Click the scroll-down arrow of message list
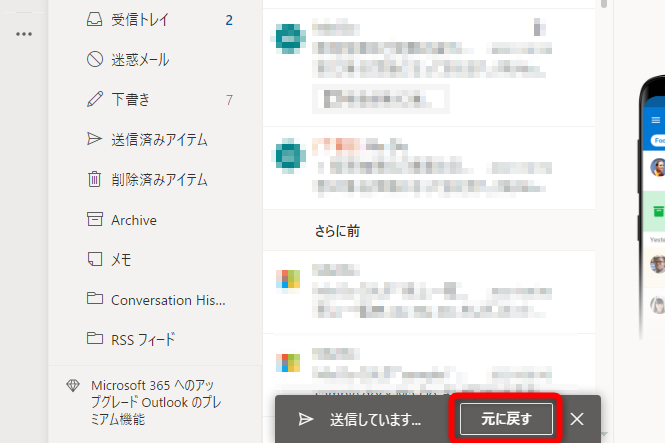Viewport: 665px width, 443px height. 604,434
